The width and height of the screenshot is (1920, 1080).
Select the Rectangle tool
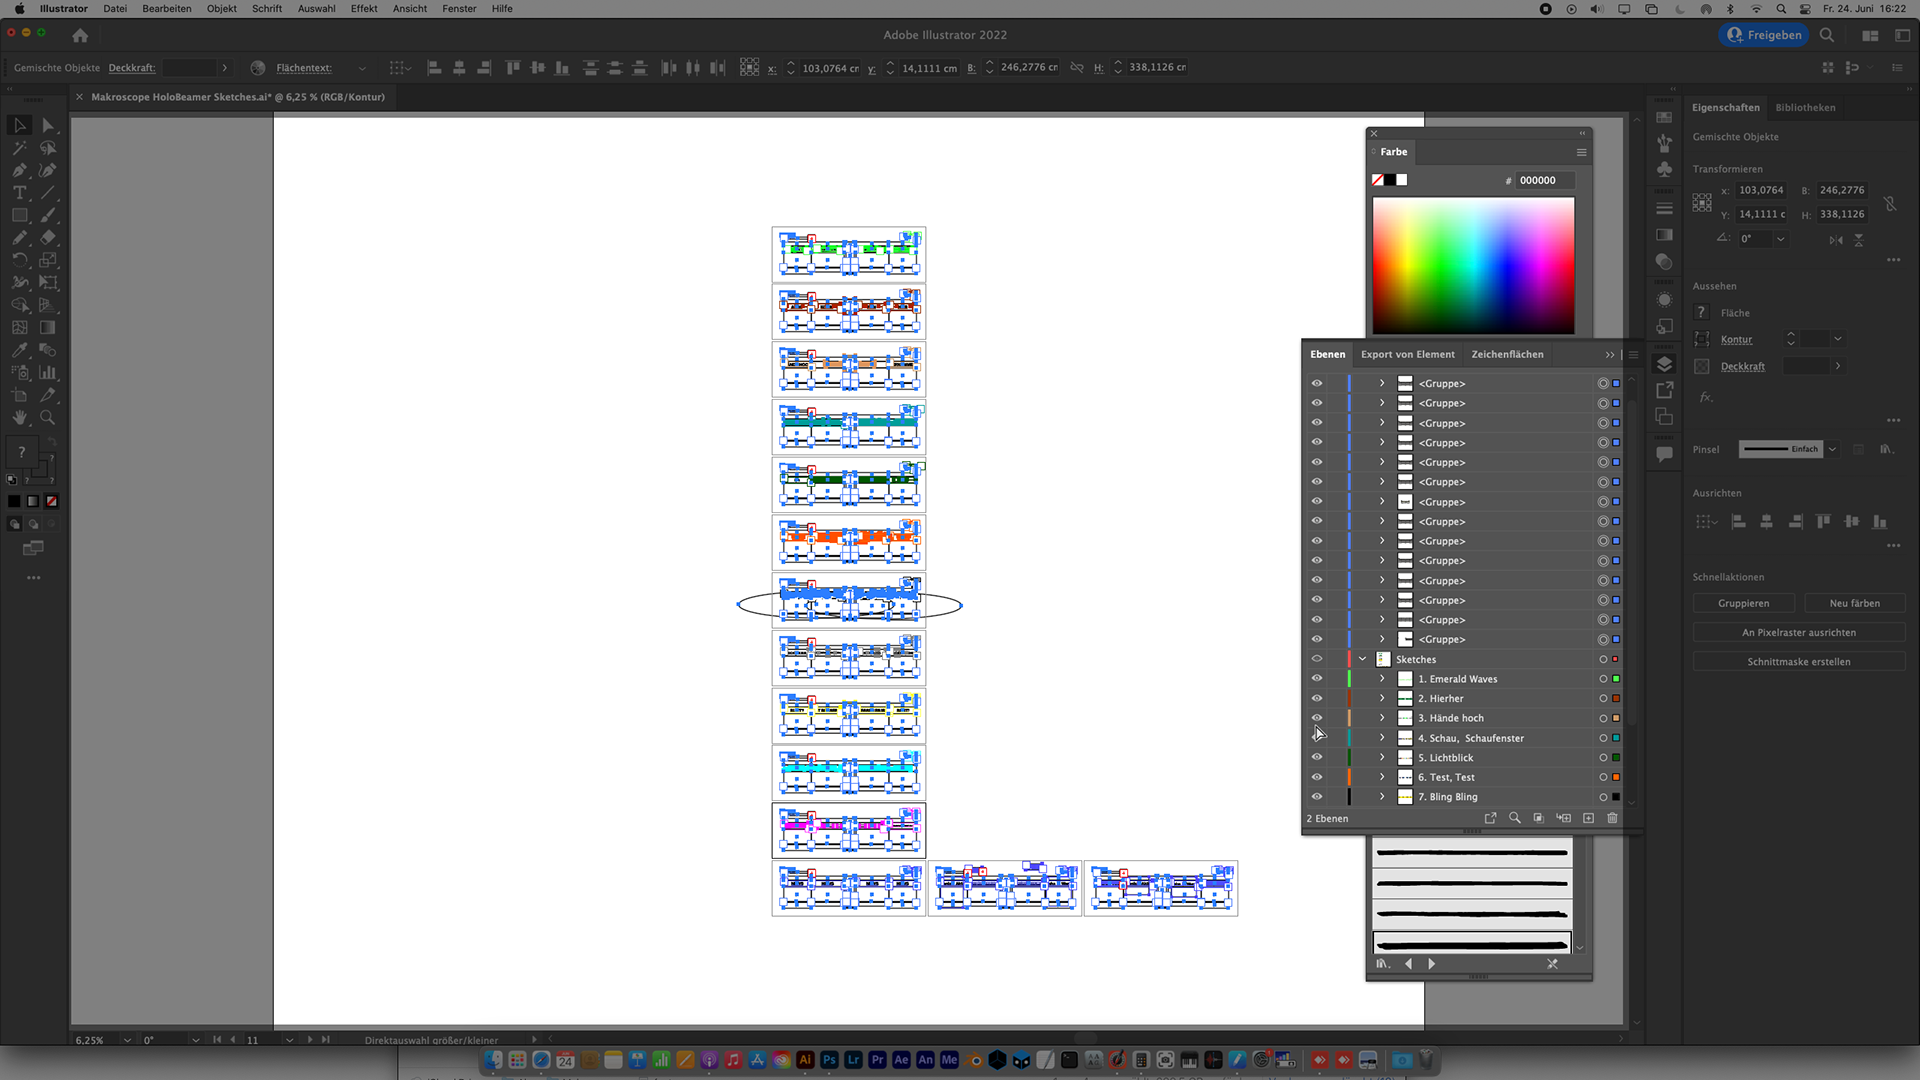click(x=19, y=216)
